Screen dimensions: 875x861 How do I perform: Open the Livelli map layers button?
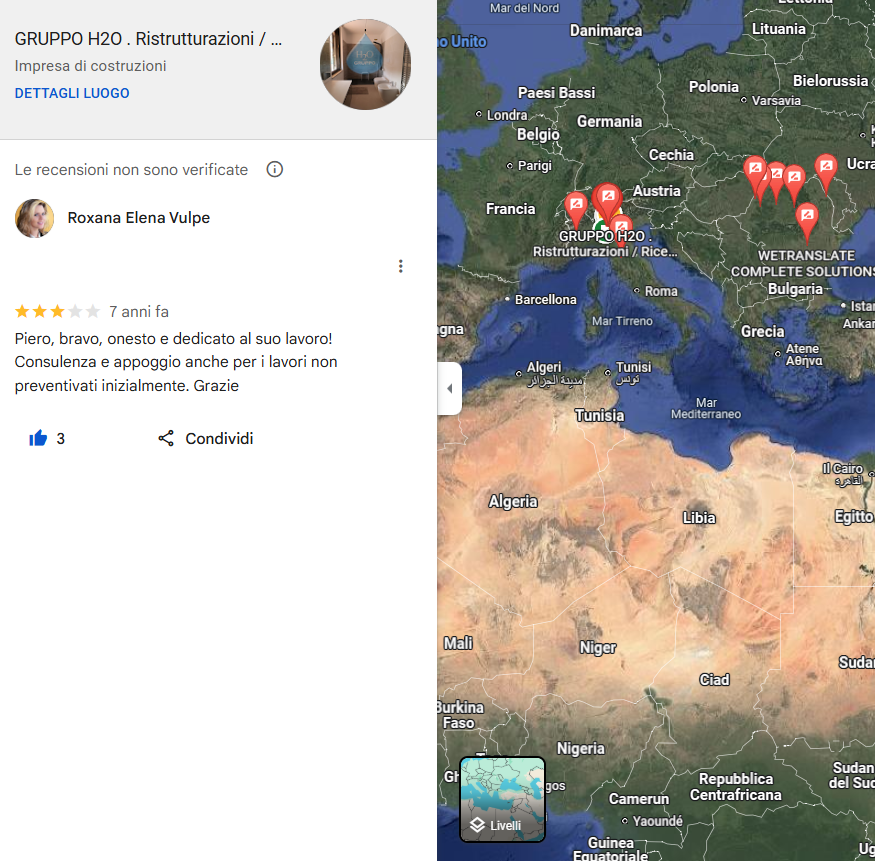[x=502, y=799]
